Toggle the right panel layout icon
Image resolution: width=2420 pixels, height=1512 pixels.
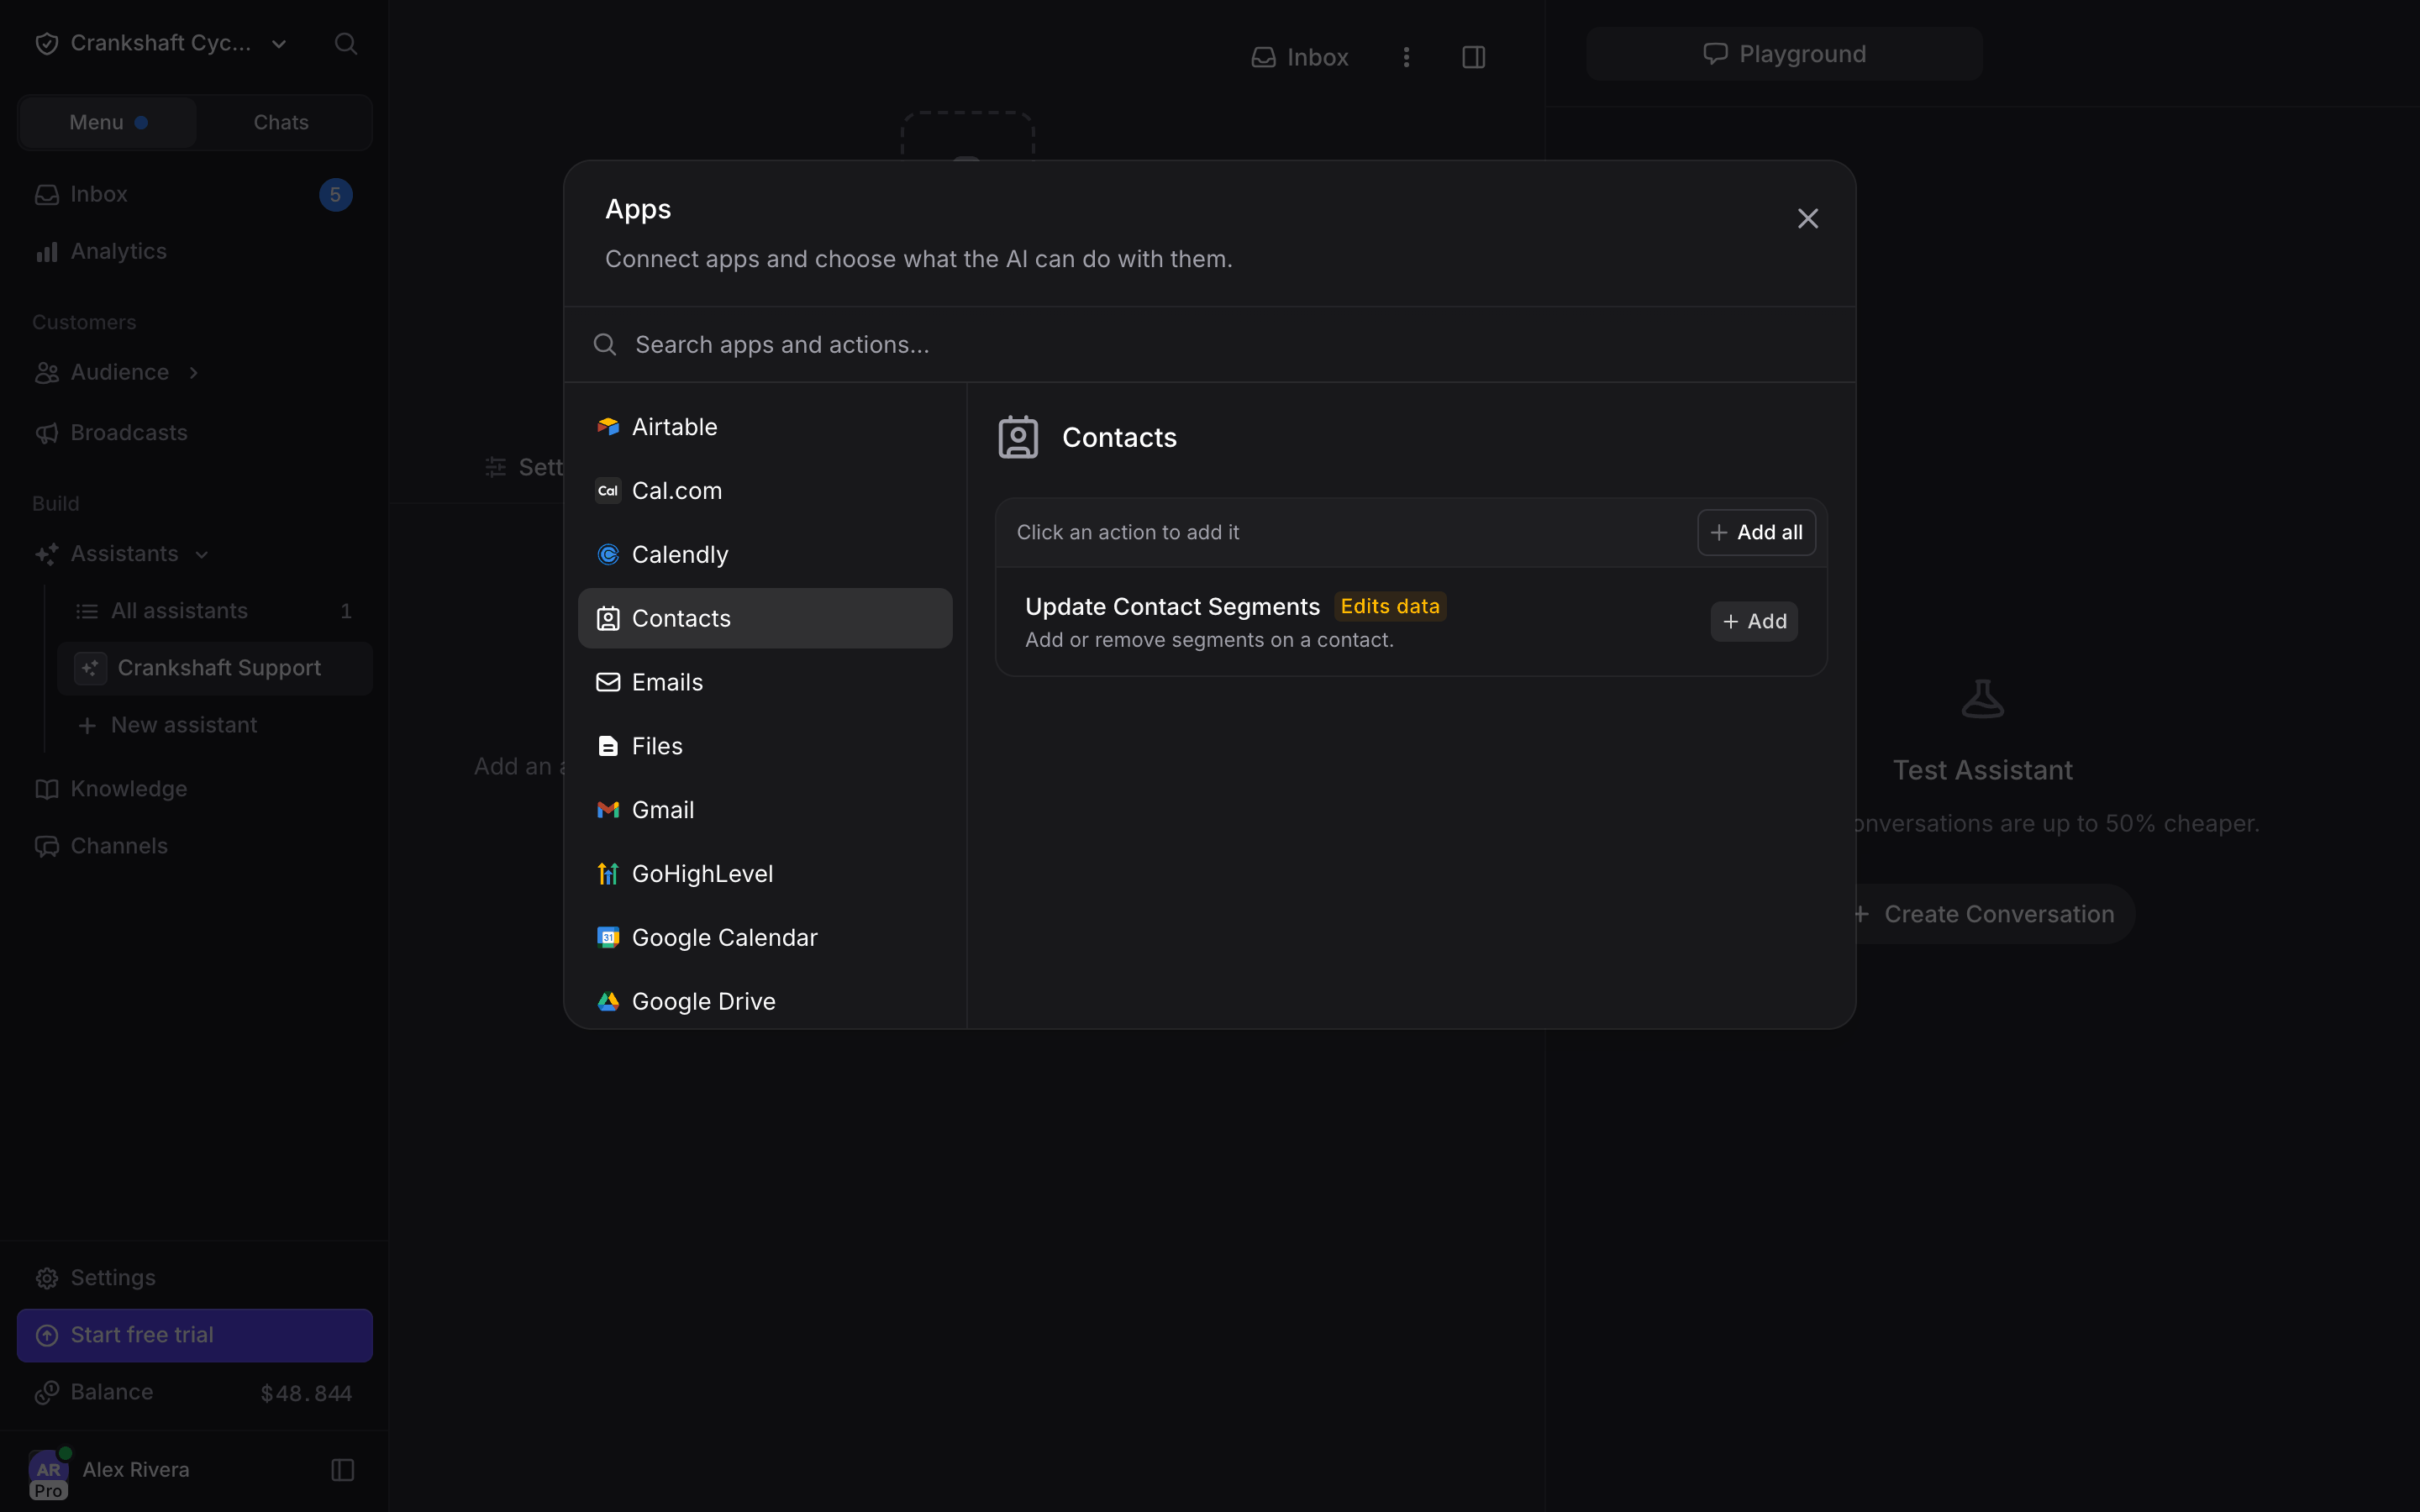pyautogui.click(x=1473, y=57)
